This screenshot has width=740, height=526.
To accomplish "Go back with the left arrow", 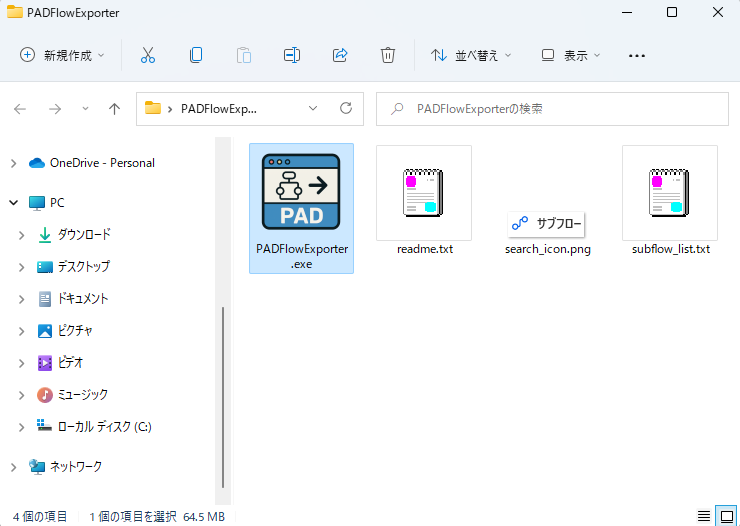I will tap(20, 109).
